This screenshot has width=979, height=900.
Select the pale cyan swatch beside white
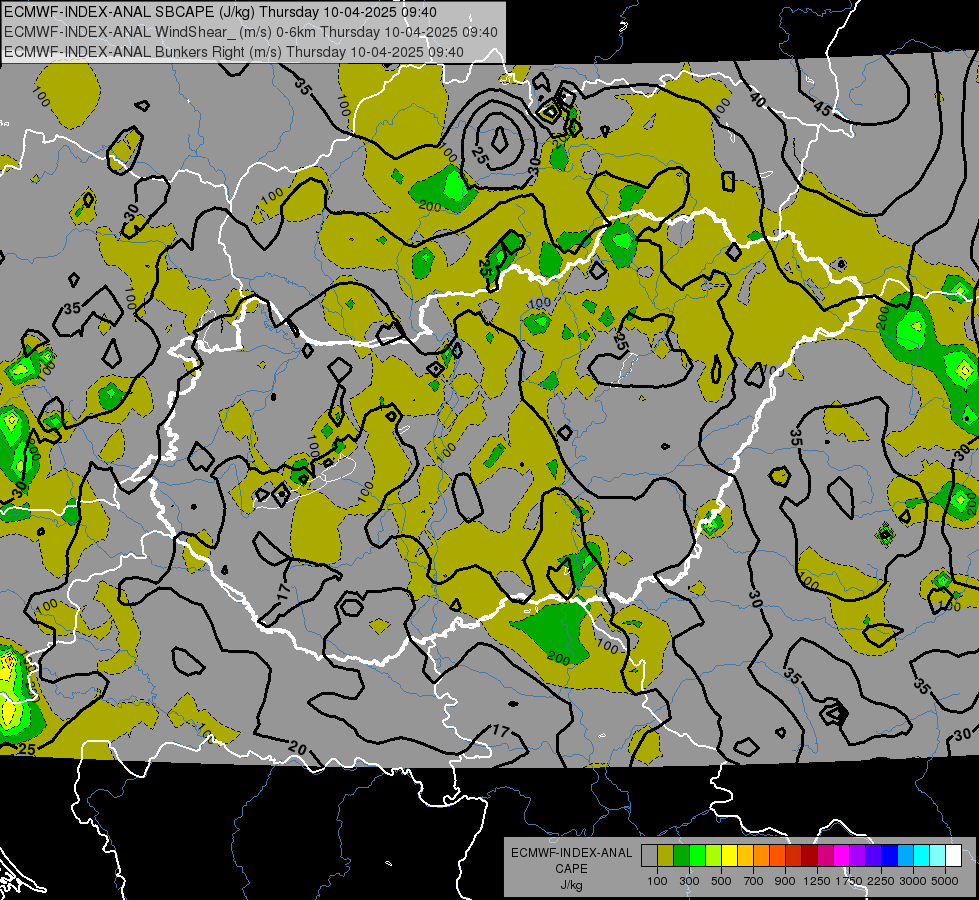pyautogui.click(x=938, y=856)
